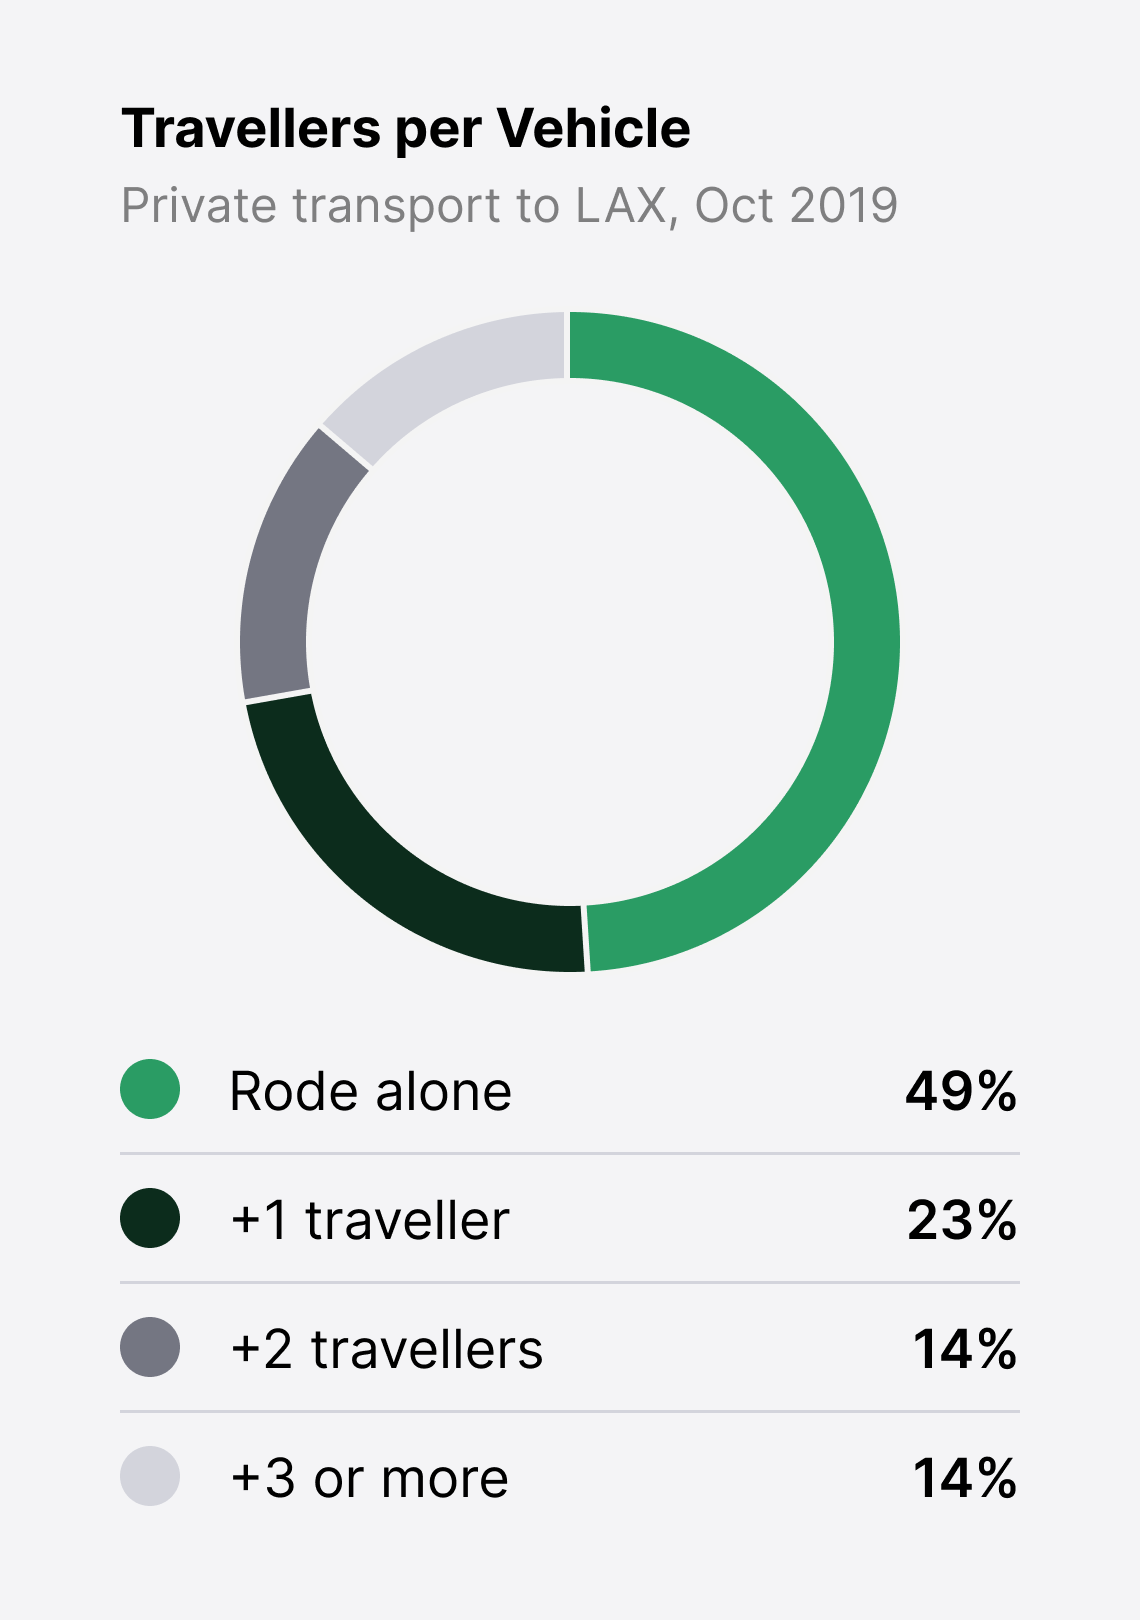Viewport: 1140px width, 1620px height.
Task: Click the empty center of the donut chart
Action: [570, 641]
